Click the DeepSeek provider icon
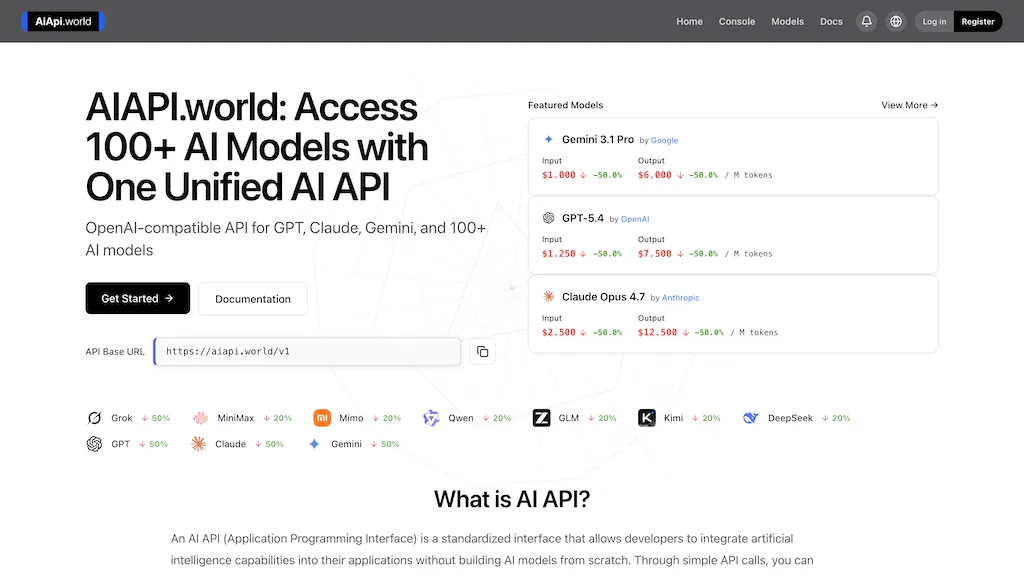Image resolution: width=1024 pixels, height=576 pixels. coord(750,418)
